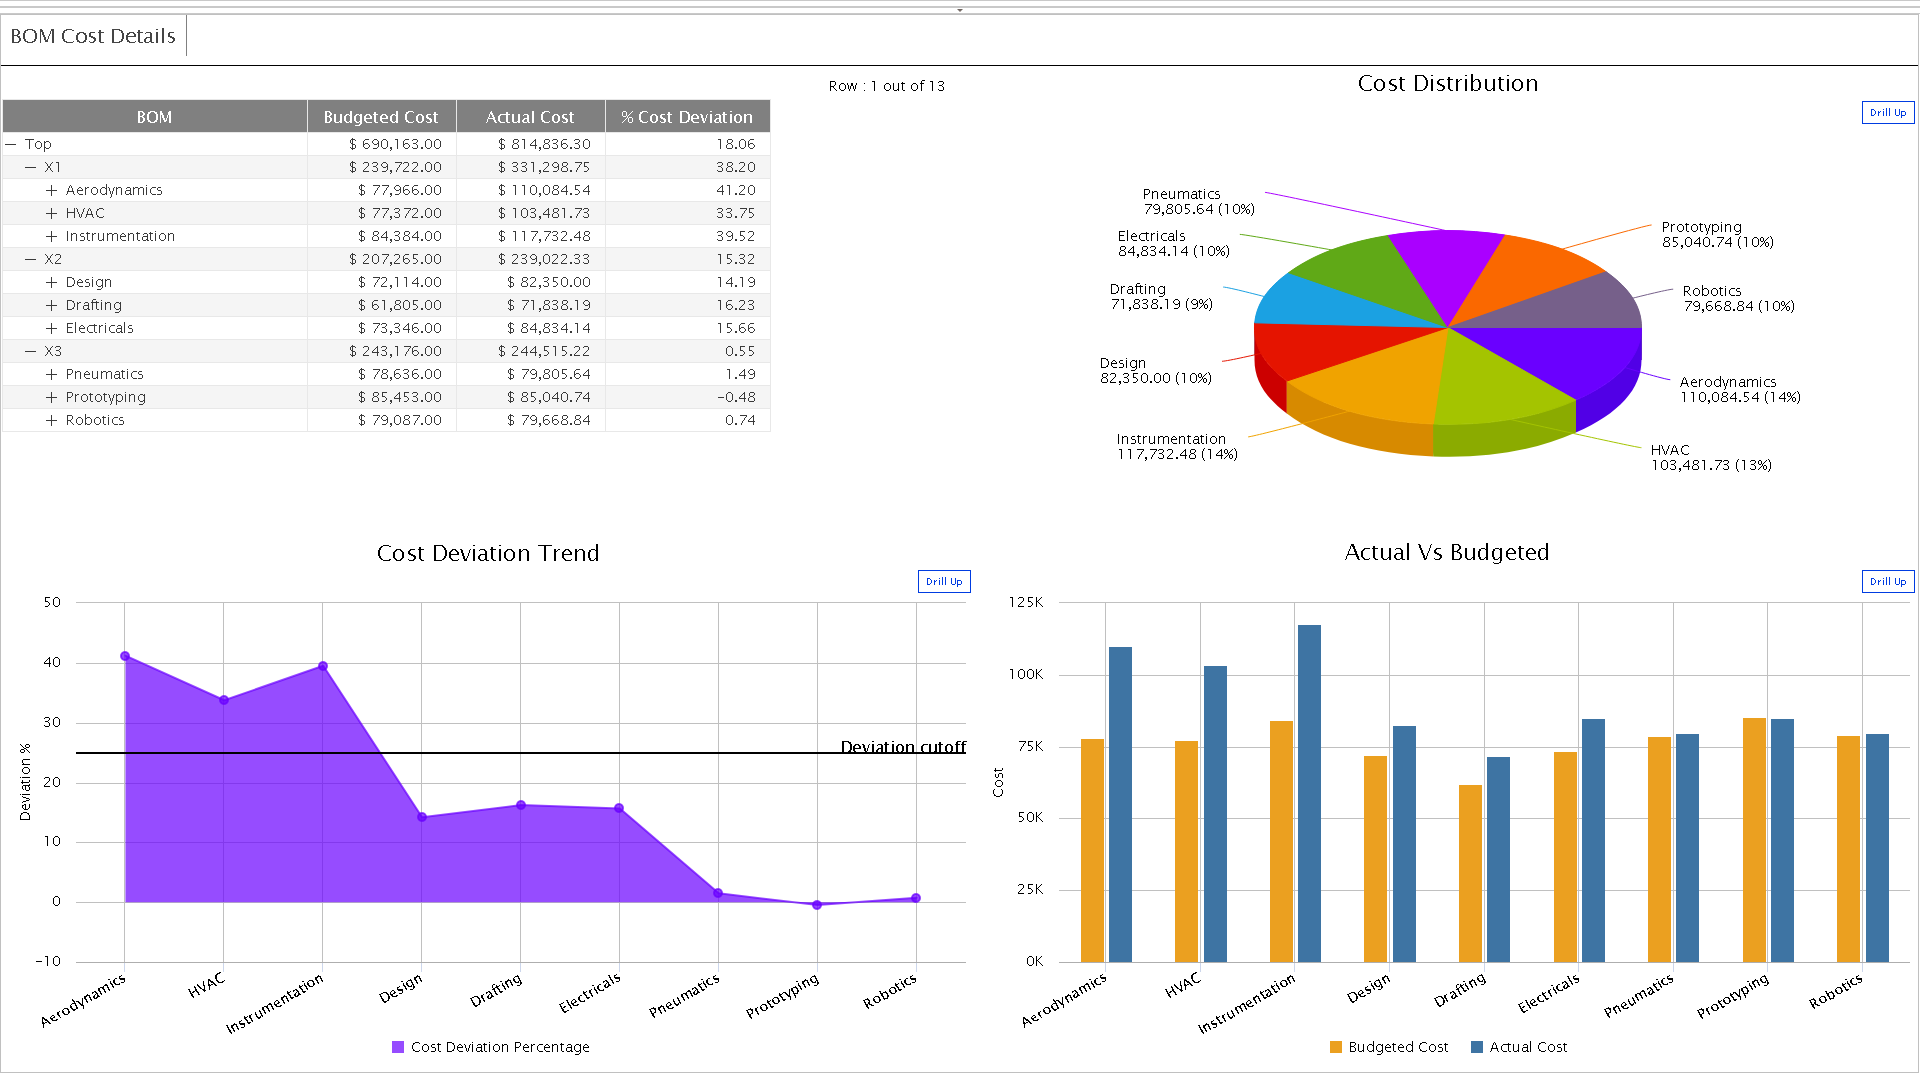
Task: Click HVAC data point on trend chart
Action: [x=224, y=700]
